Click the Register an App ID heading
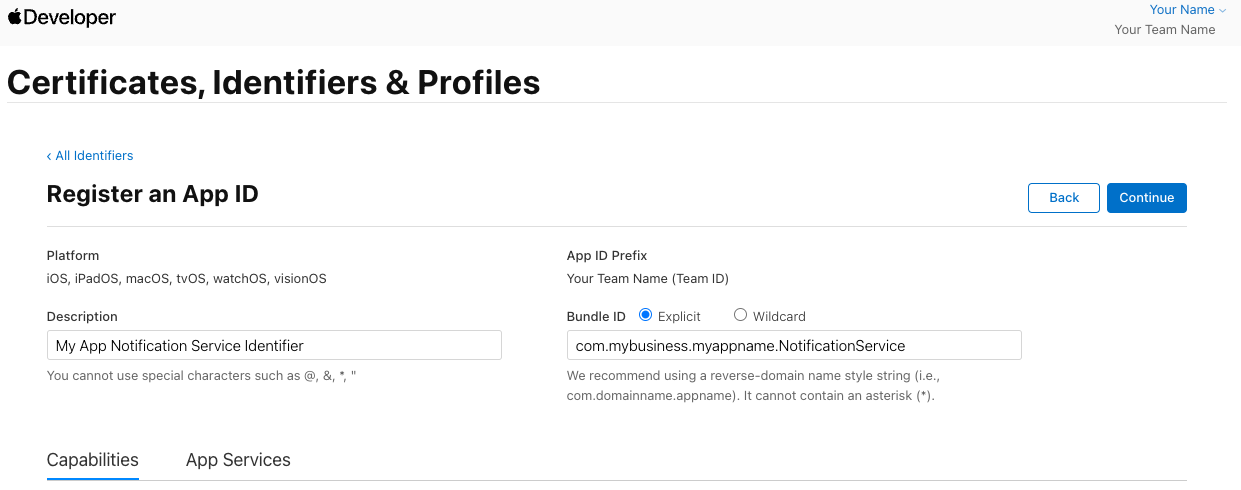Screen dimensions: 1241x490 click(x=152, y=194)
